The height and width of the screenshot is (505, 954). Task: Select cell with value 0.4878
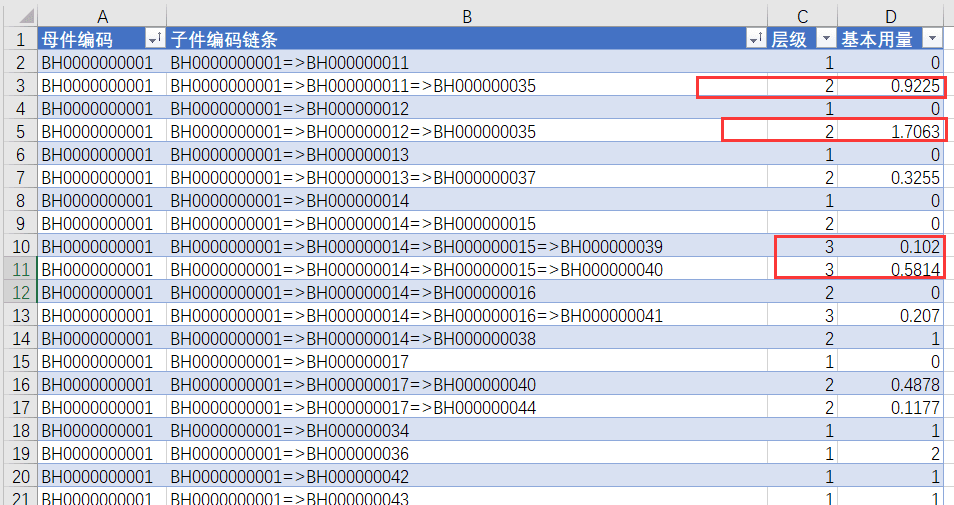click(891, 385)
